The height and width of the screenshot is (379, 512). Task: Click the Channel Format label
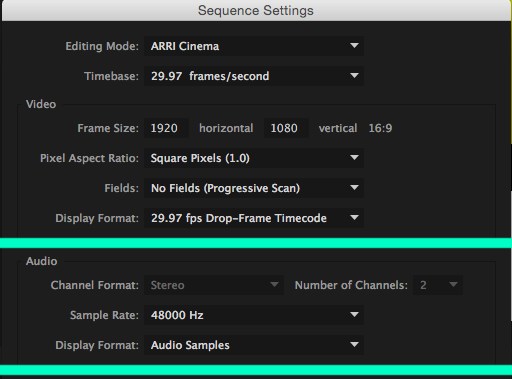point(95,285)
